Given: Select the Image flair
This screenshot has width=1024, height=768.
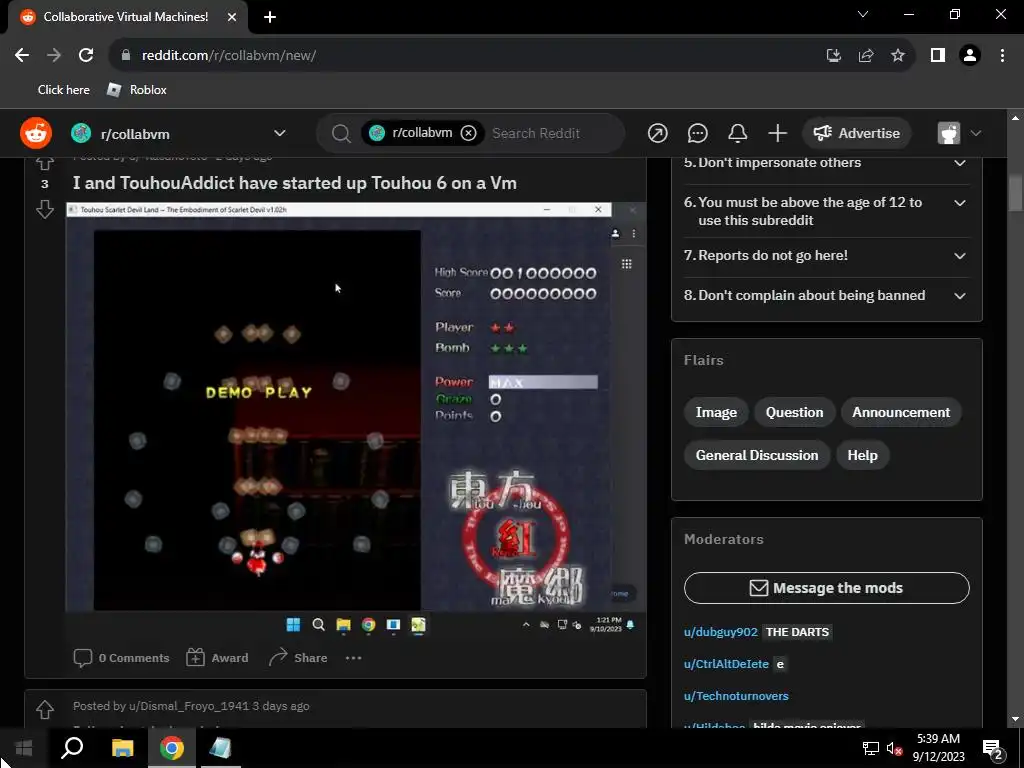Looking at the screenshot, I should coord(716,412).
